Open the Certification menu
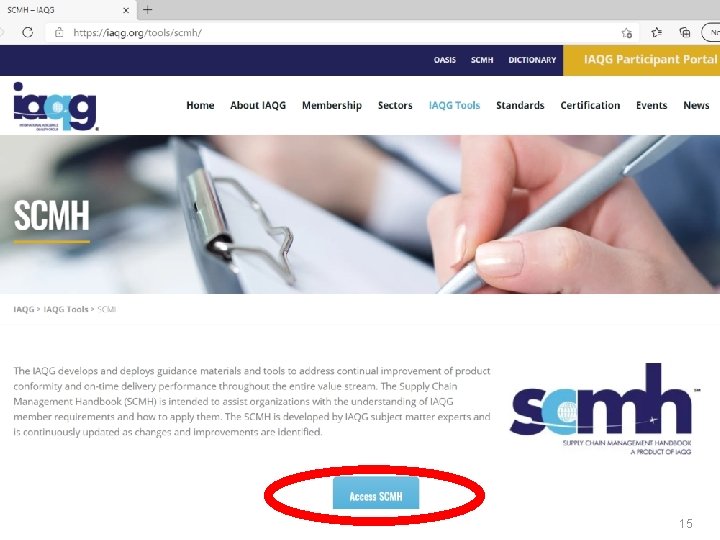Screen dimensions: 720x540 click(x=590, y=106)
